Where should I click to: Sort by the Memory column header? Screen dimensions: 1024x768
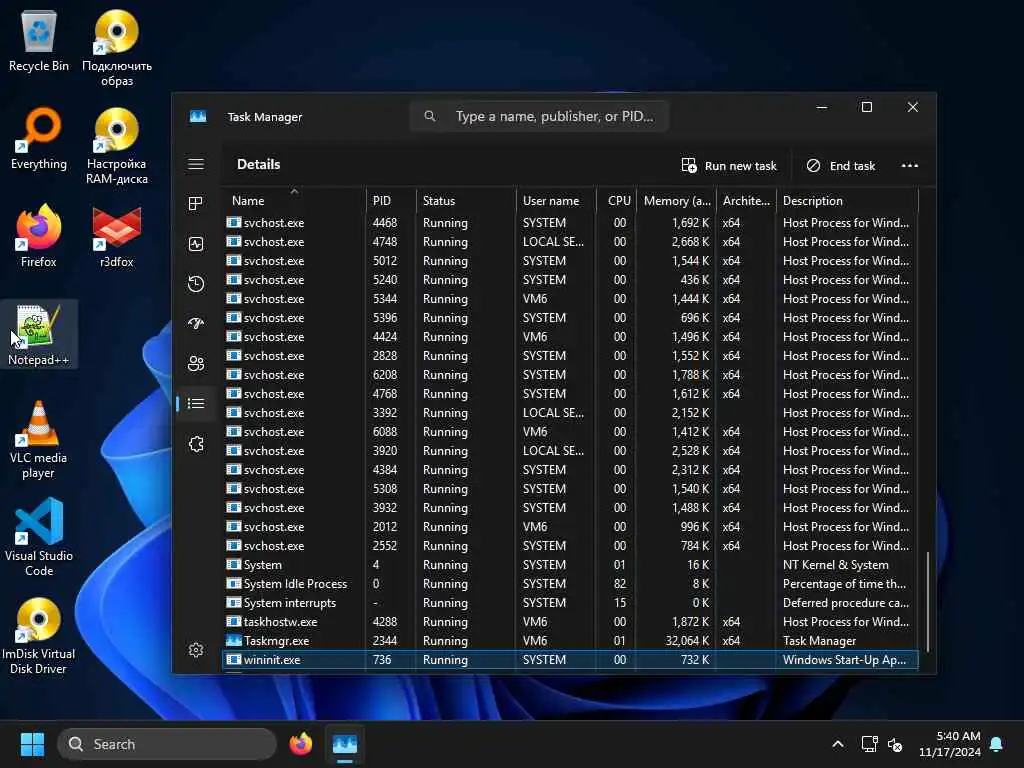(677, 200)
